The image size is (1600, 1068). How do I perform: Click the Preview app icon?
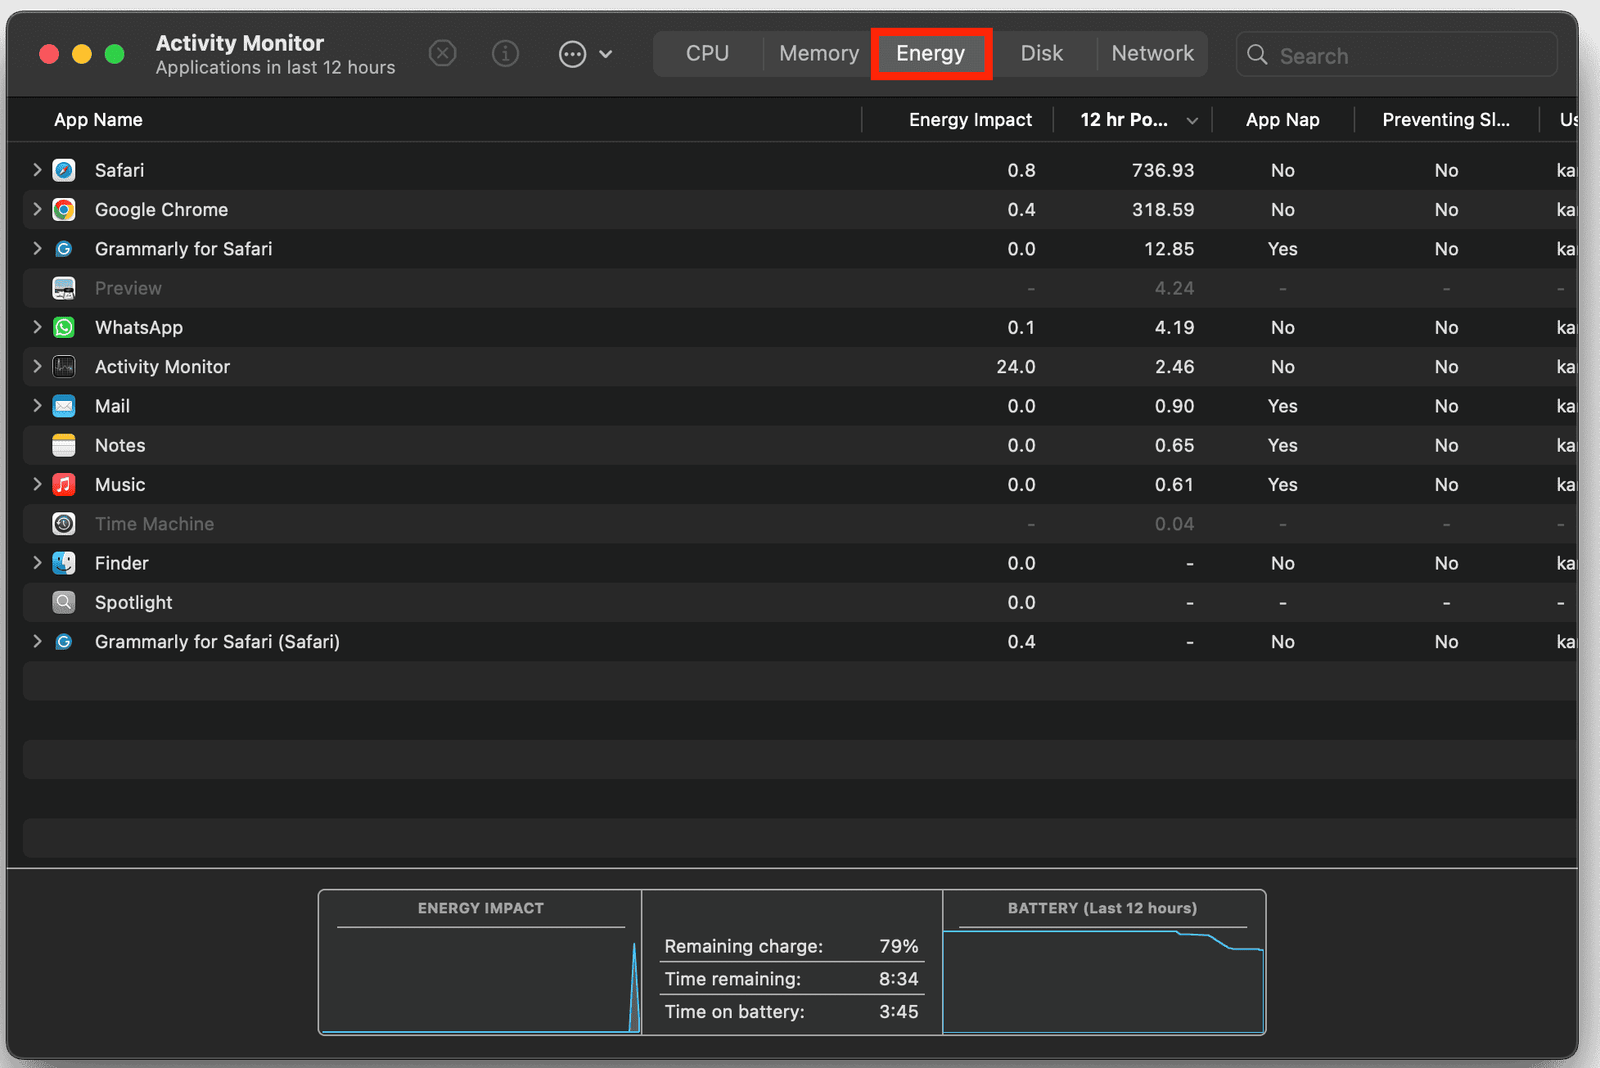pos(64,288)
